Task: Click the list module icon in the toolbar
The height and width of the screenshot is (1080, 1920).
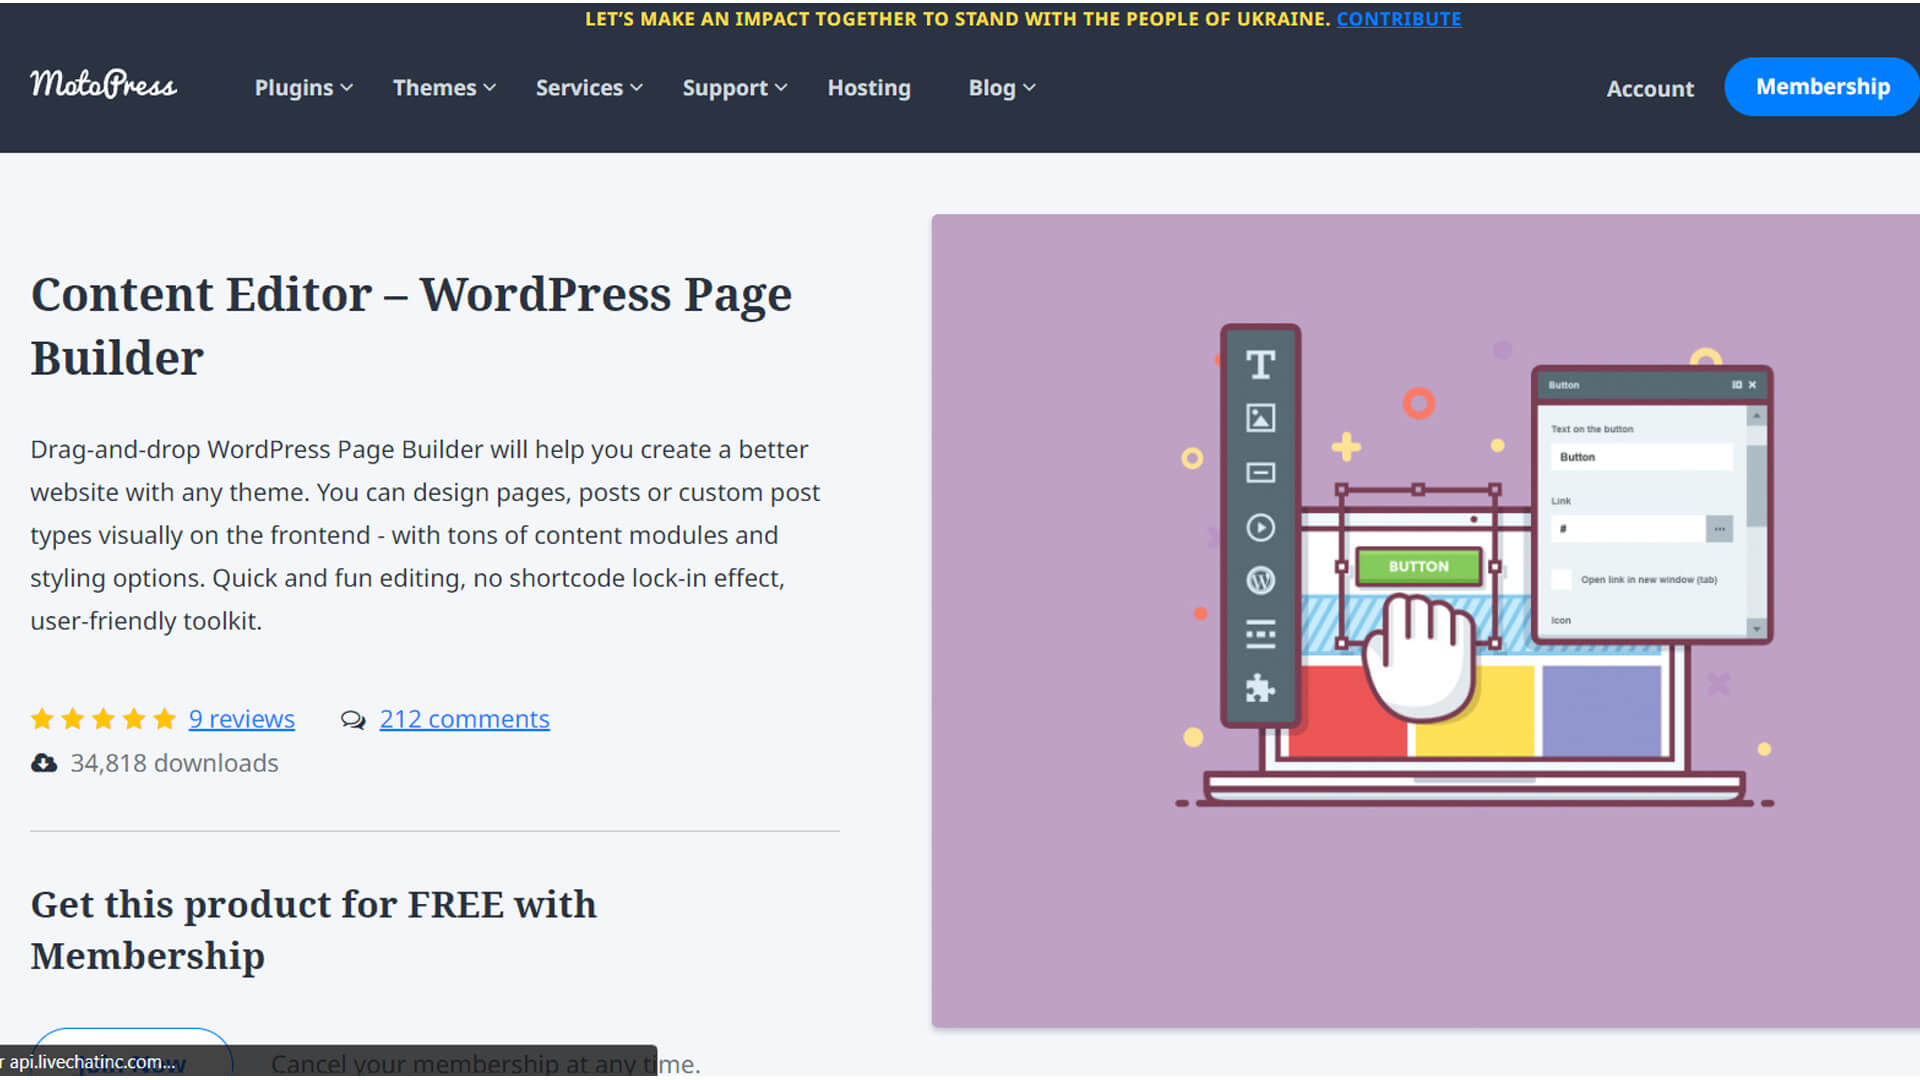Action: pyautogui.click(x=1260, y=633)
